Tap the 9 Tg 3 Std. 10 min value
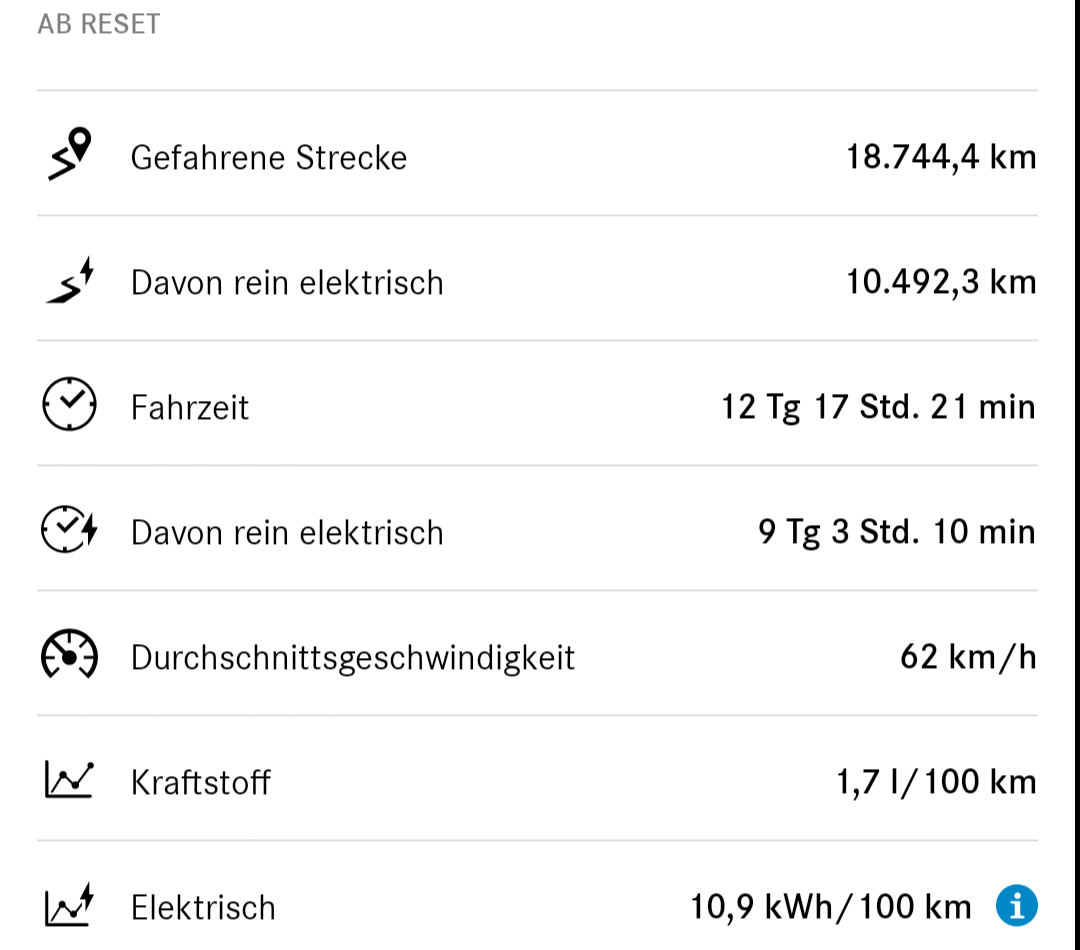This screenshot has width=1080, height=950. [x=897, y=533]
